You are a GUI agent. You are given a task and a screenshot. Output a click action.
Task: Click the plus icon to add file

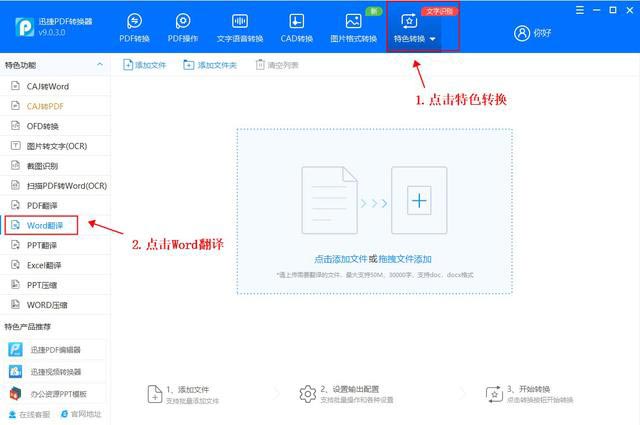tap(419, 200)
